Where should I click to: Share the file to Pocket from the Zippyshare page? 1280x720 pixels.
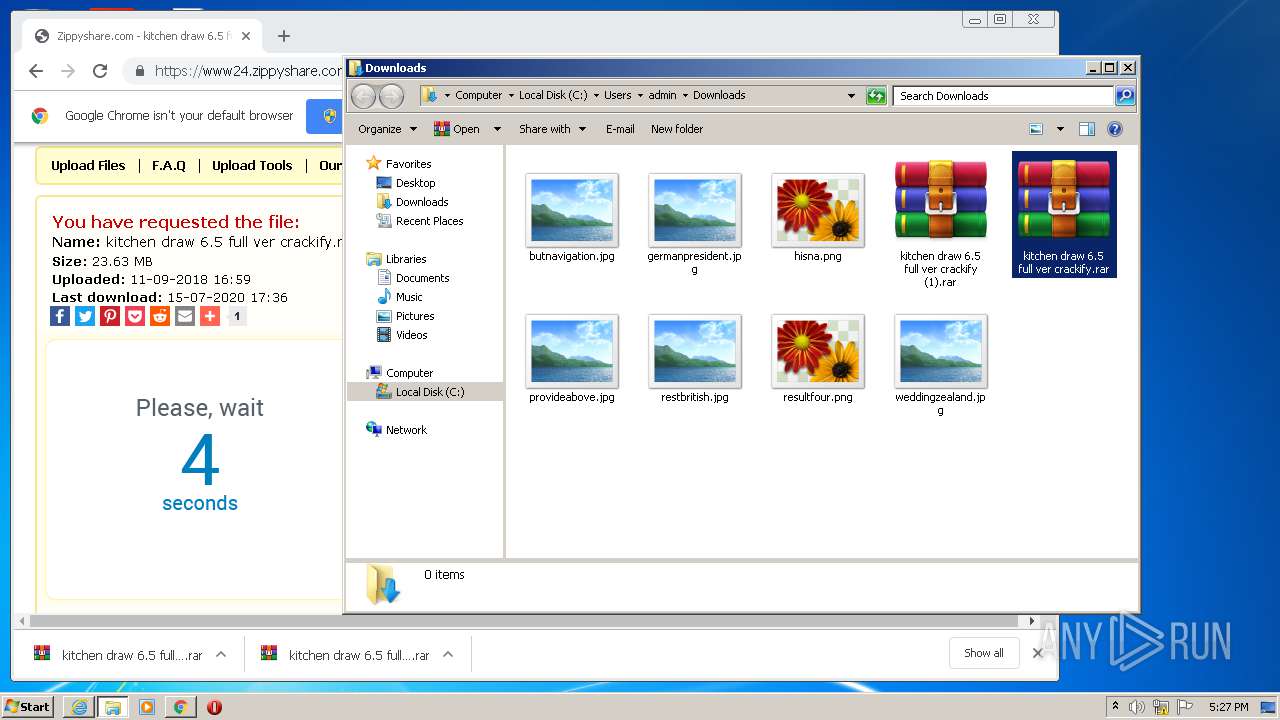point(135,316)
